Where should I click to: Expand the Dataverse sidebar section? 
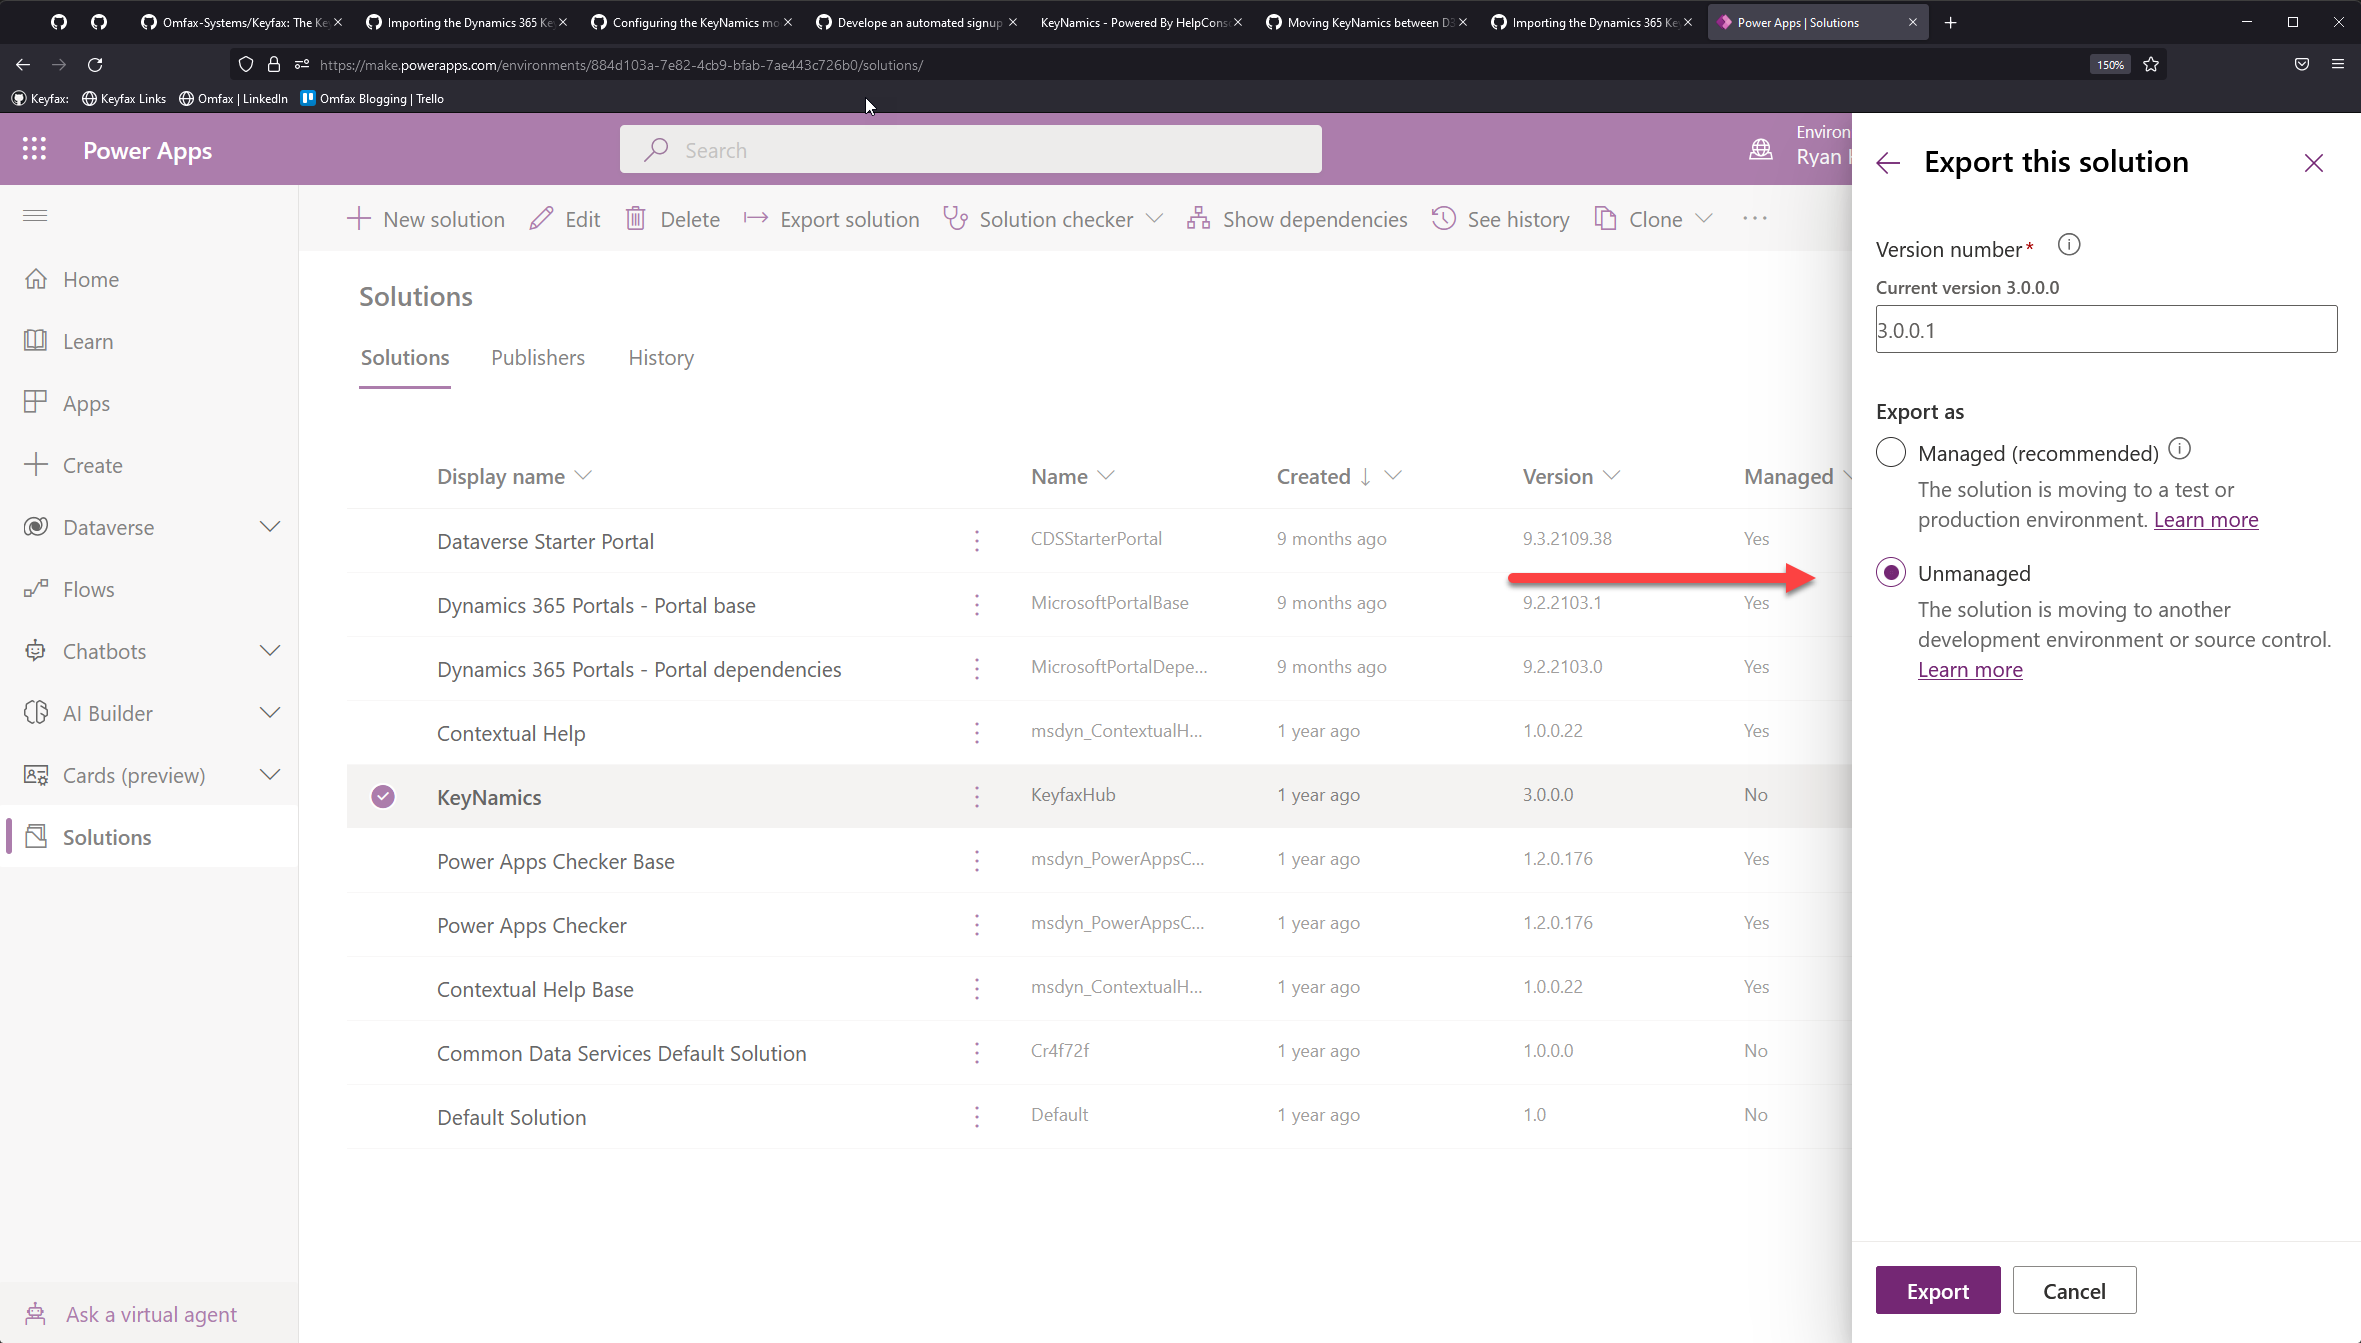tap(270, 527)
